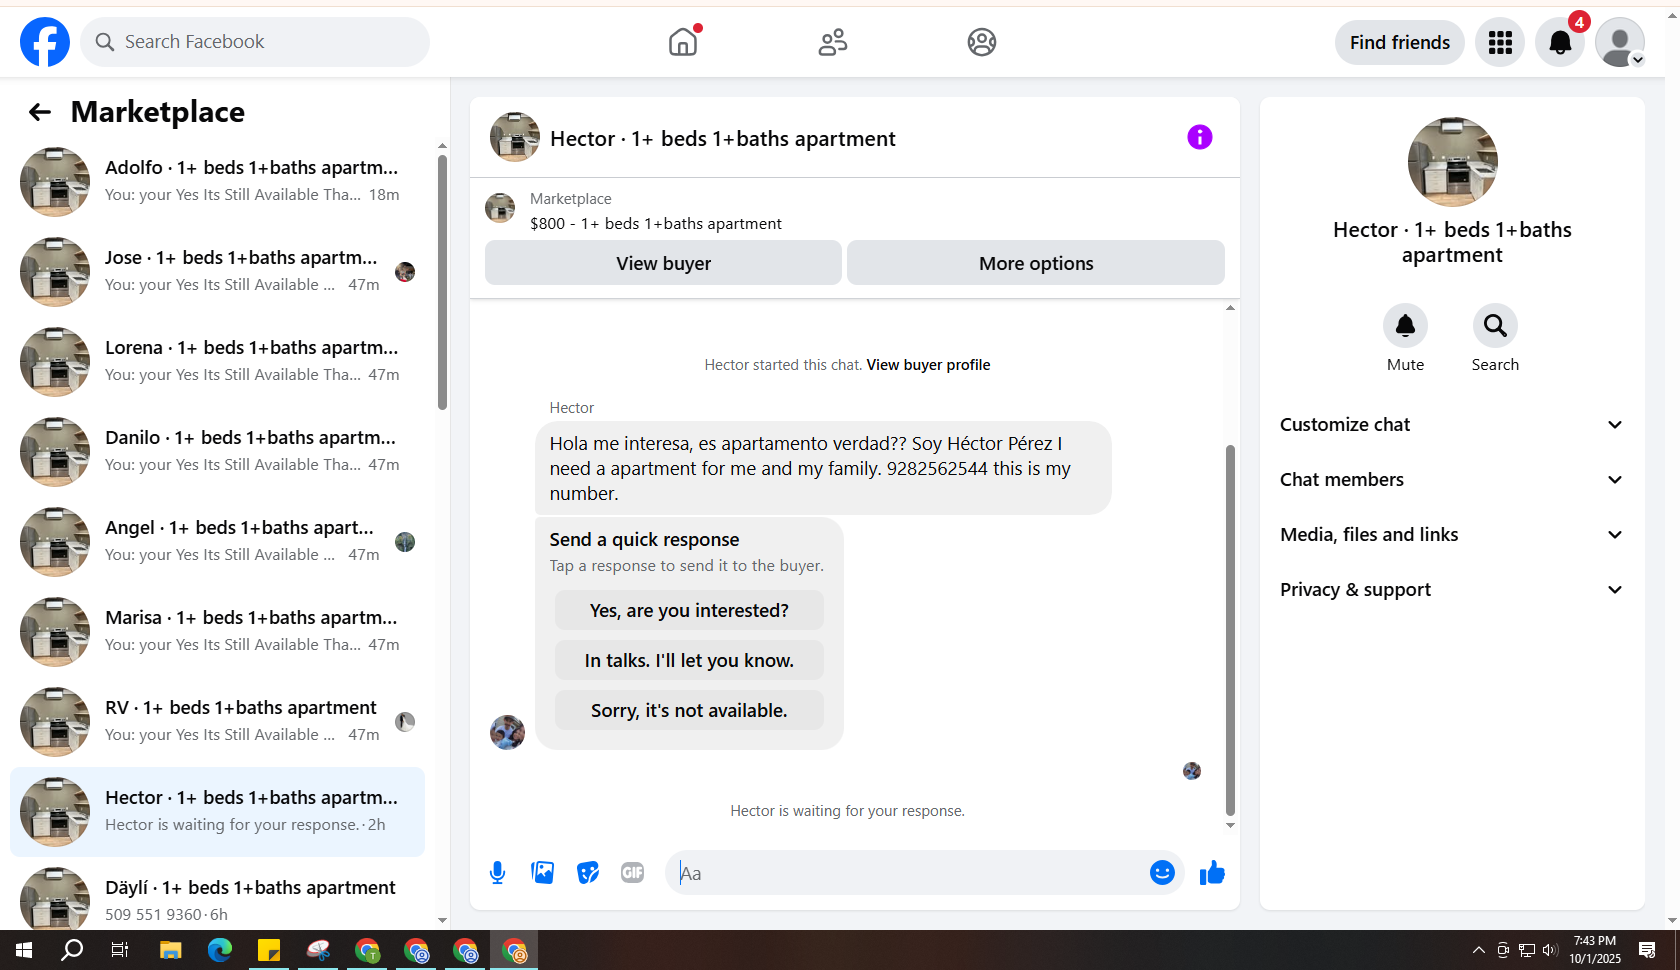Focus the Search Facebook field
The width and height of the screenshot is (1680, 970).
coord(255,42)
